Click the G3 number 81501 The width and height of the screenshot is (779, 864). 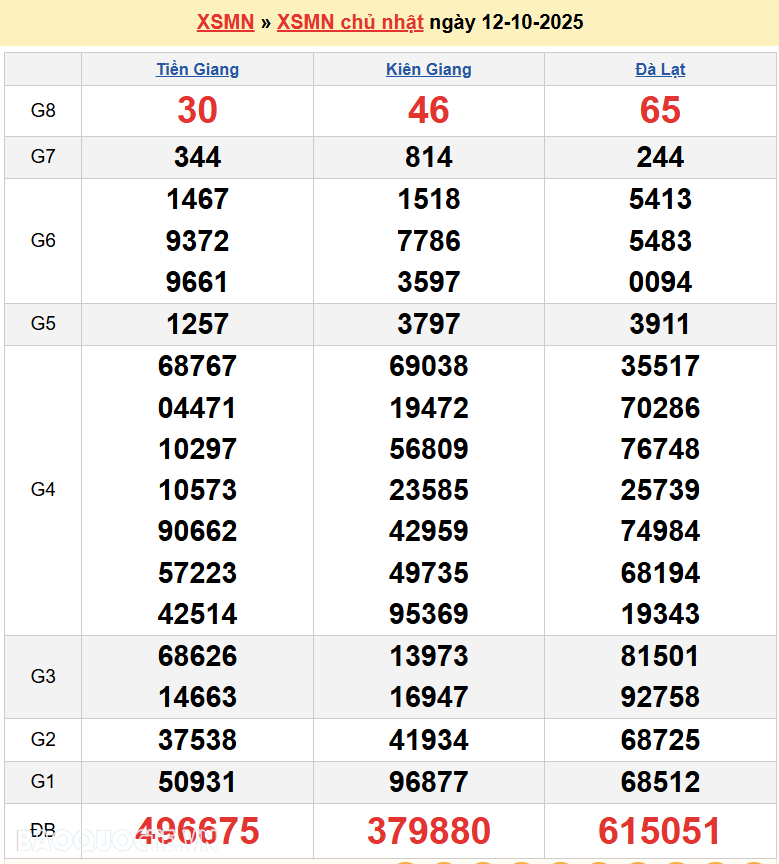(x=660, y=656)
